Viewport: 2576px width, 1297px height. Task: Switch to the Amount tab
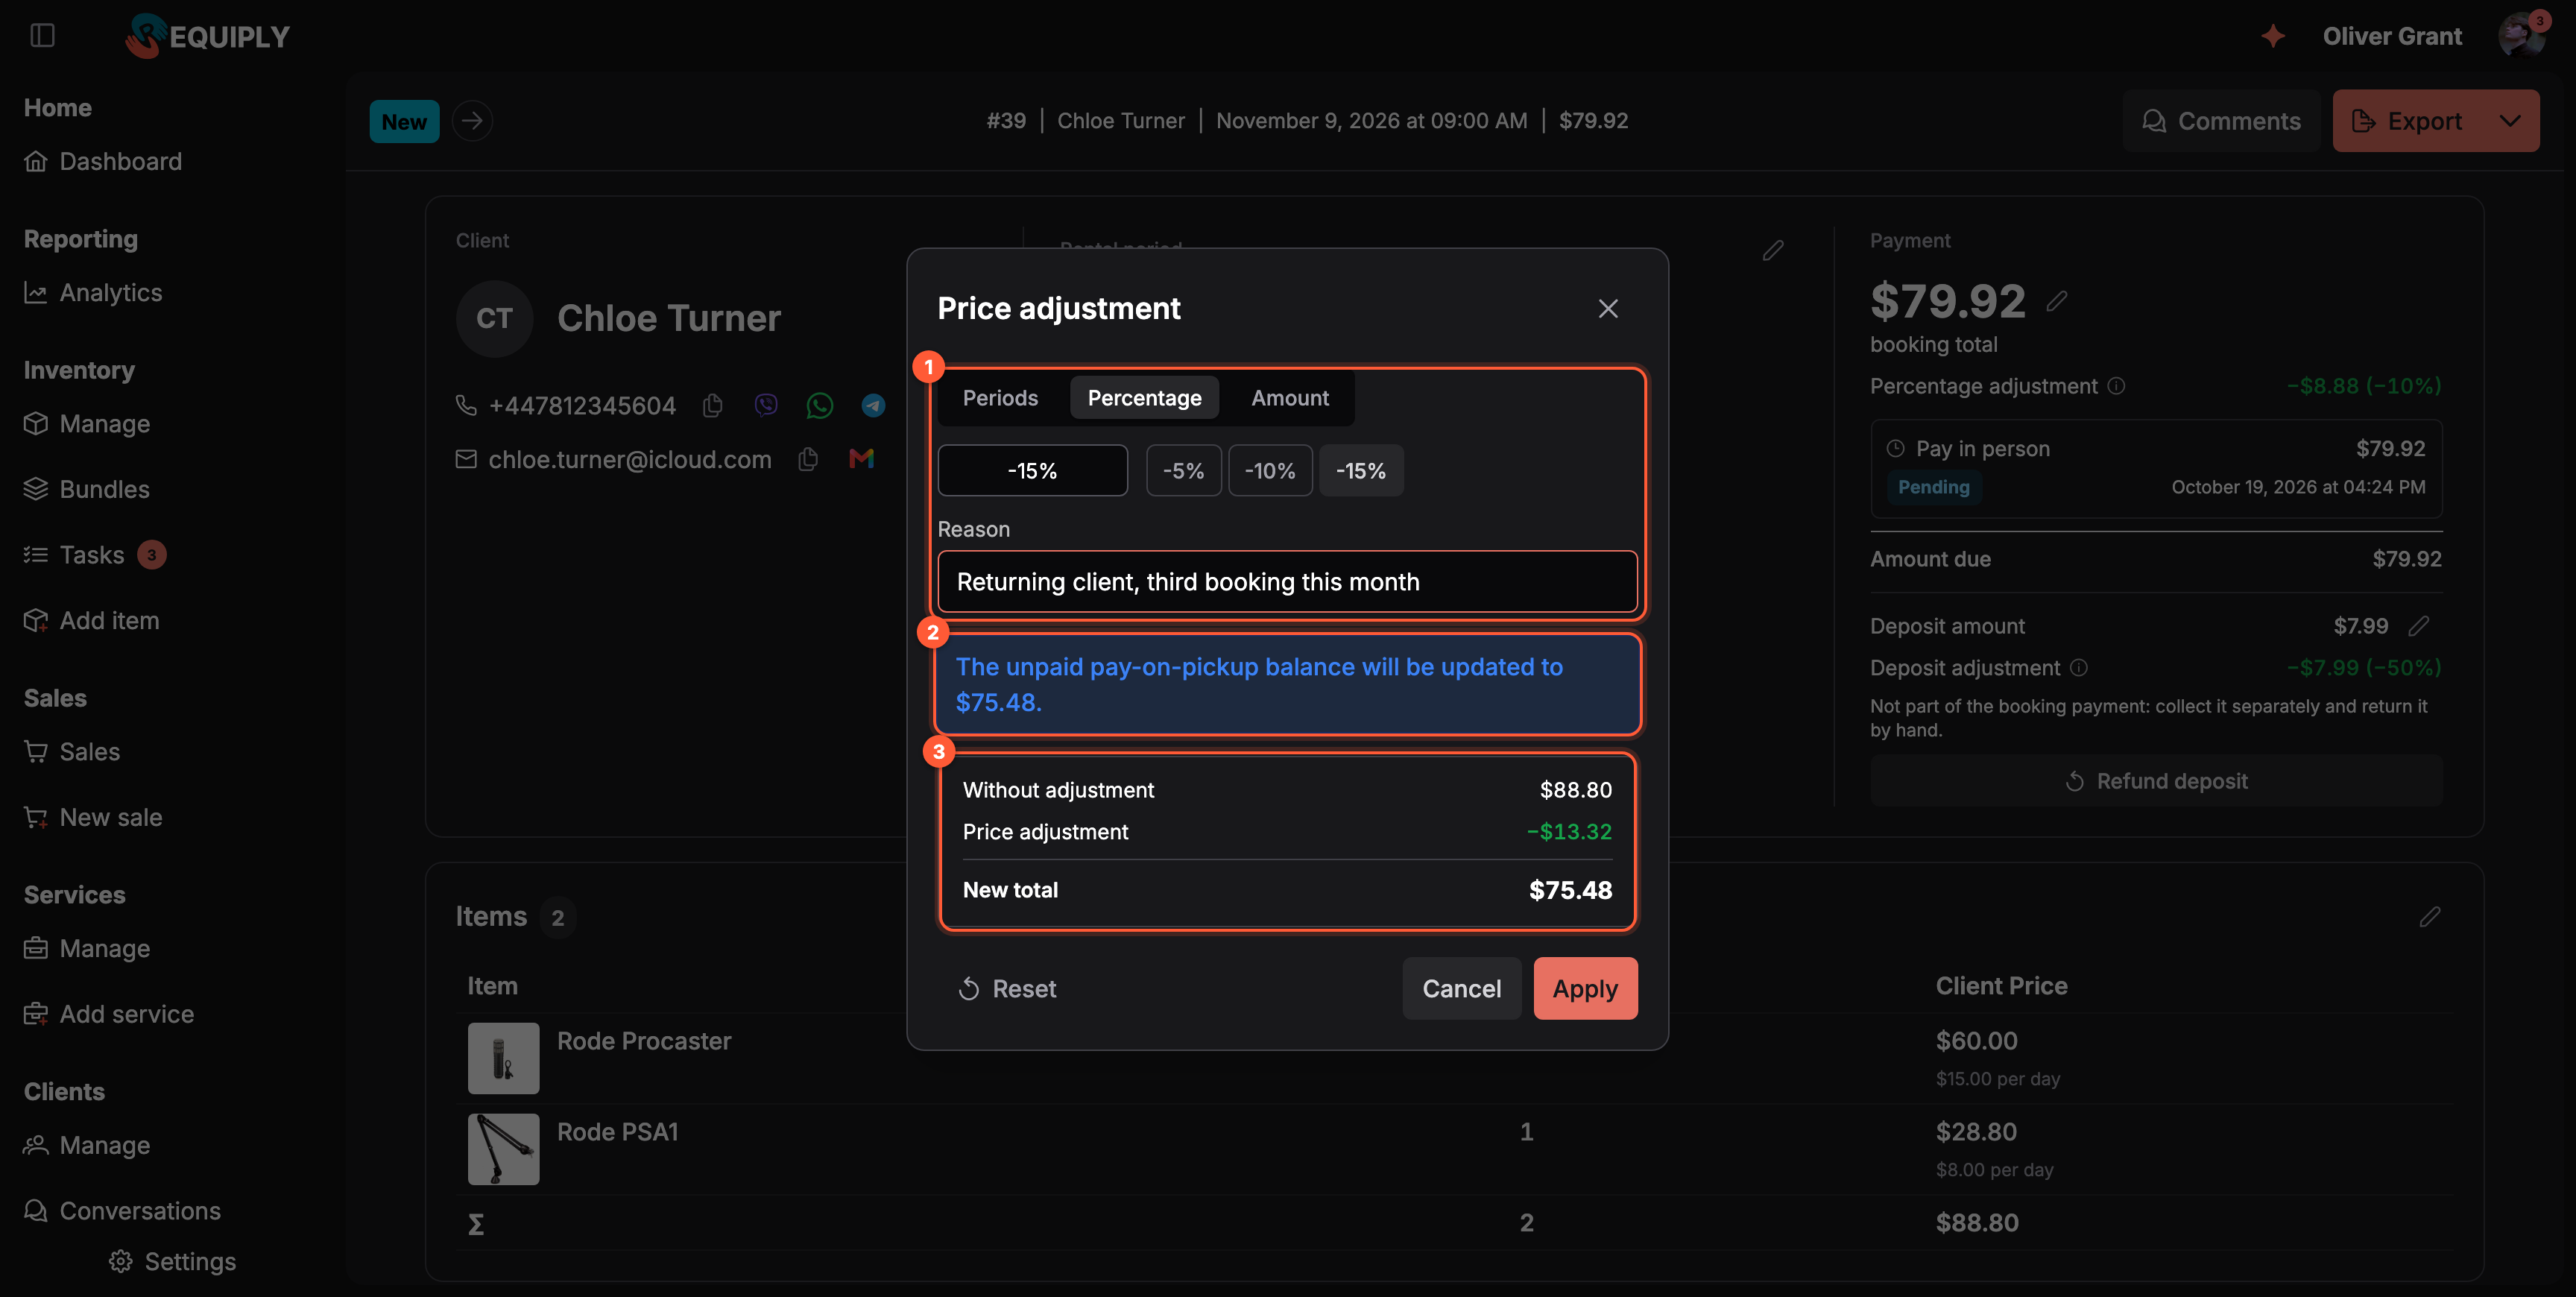click(1290, 398)
